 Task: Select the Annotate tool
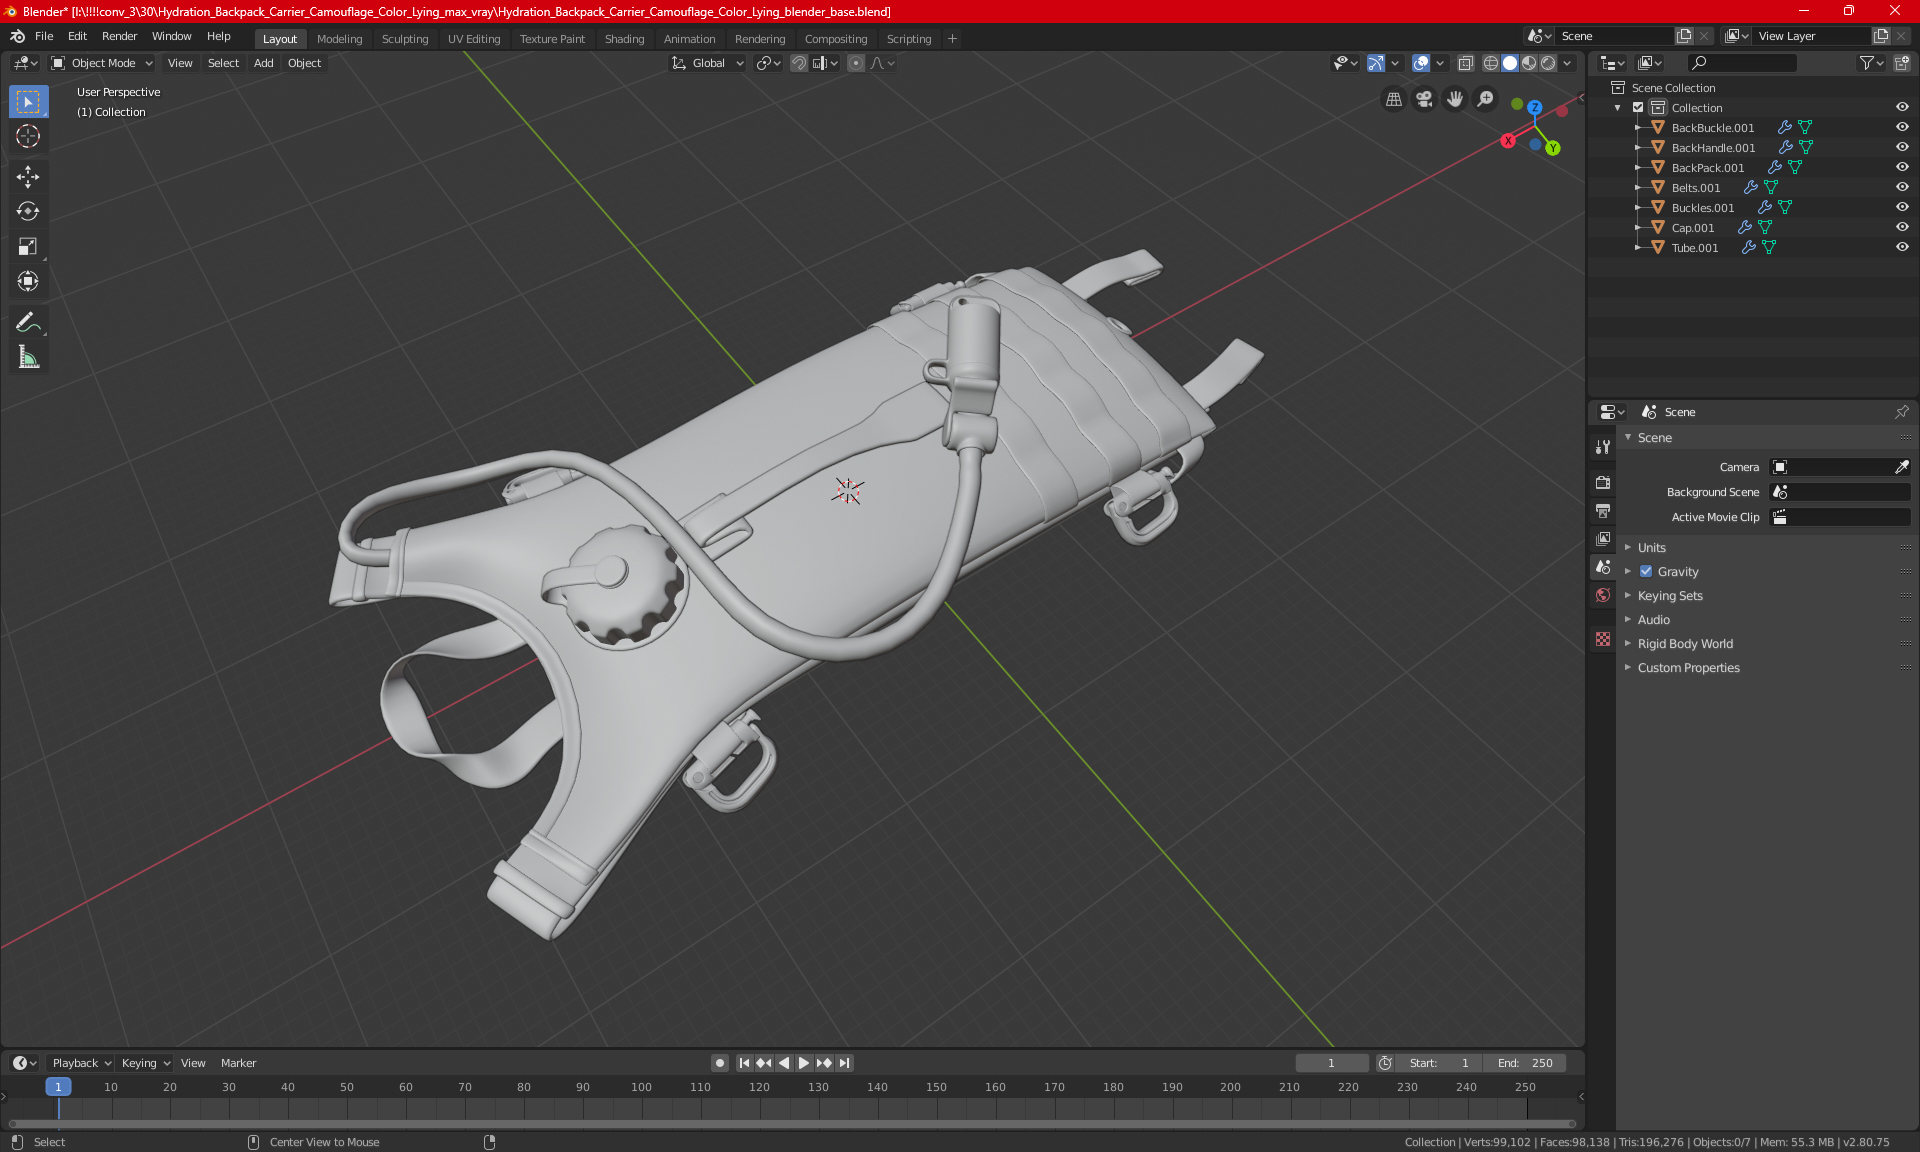28,322
